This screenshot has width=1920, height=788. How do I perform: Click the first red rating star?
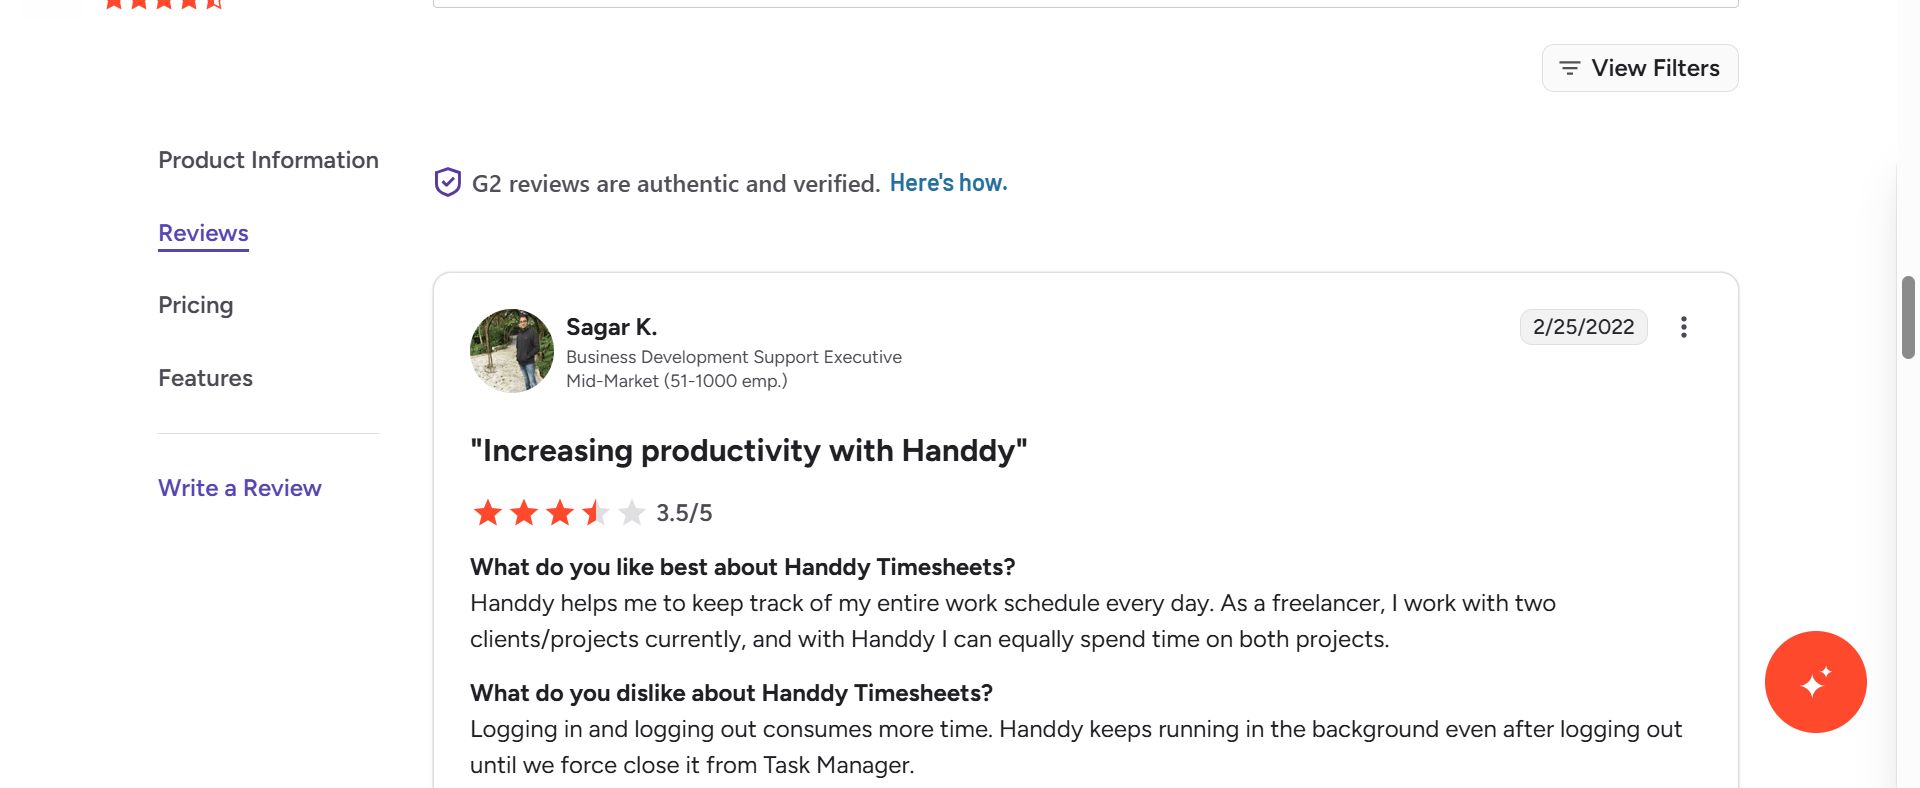pyautogui.click(x=488, y=513)
